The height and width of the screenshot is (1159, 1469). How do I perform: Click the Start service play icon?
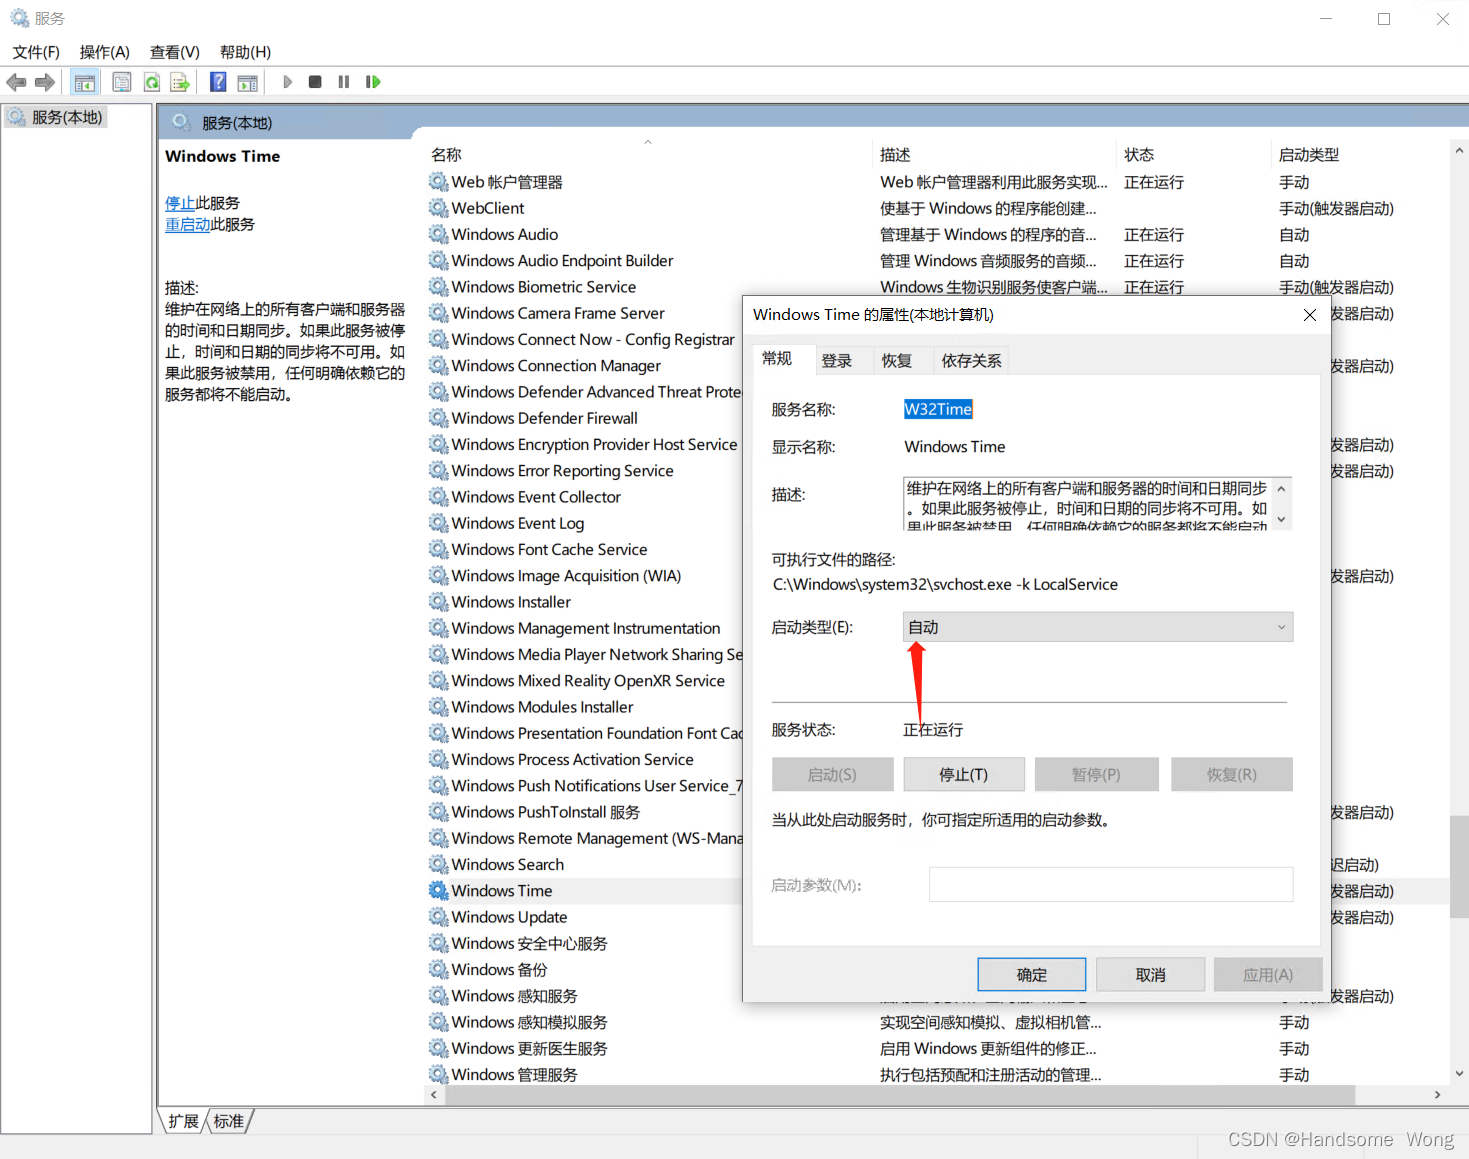[x=287, y=82]
